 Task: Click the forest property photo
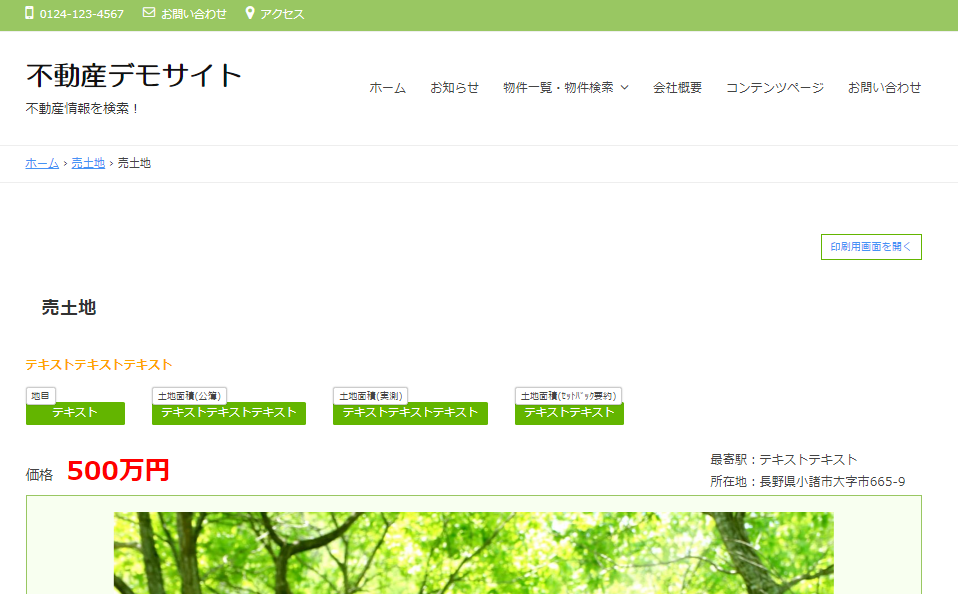473,553
